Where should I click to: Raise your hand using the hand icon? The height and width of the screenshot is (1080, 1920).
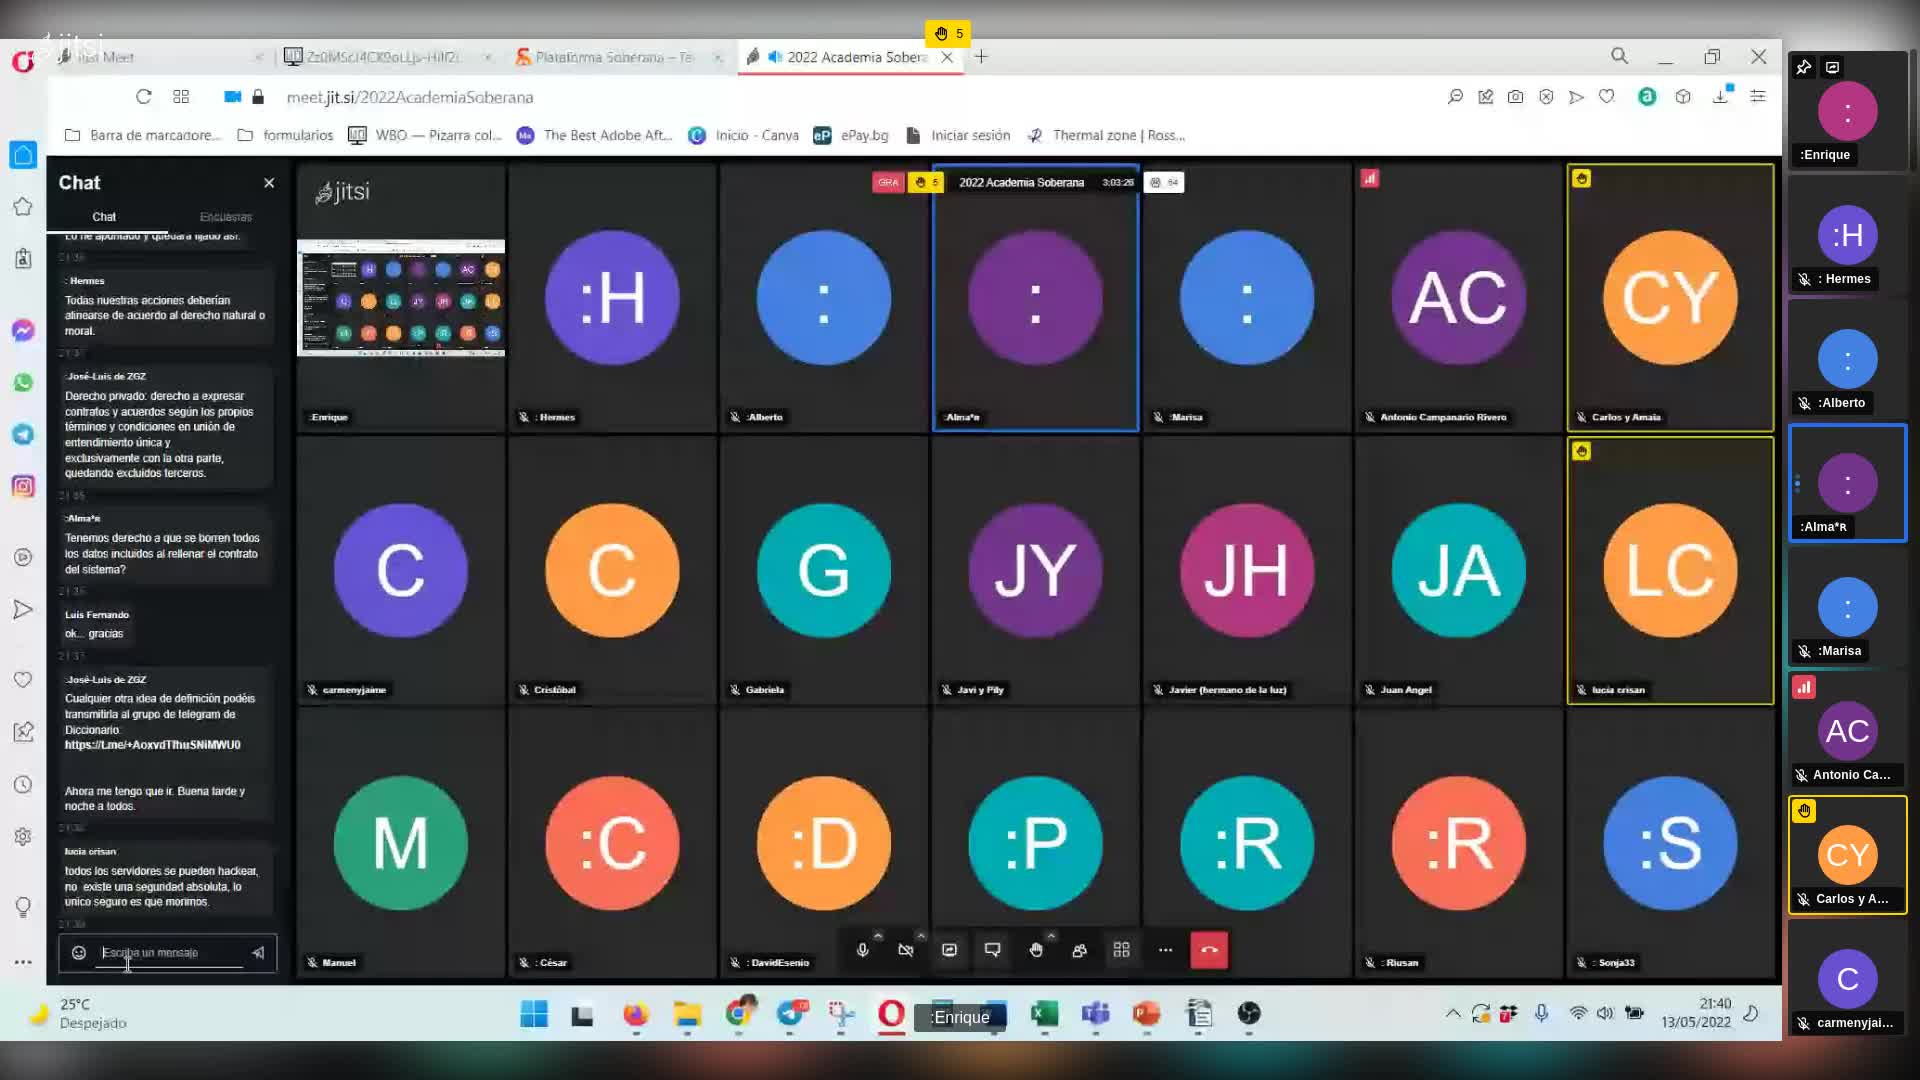click(1036, 950)
